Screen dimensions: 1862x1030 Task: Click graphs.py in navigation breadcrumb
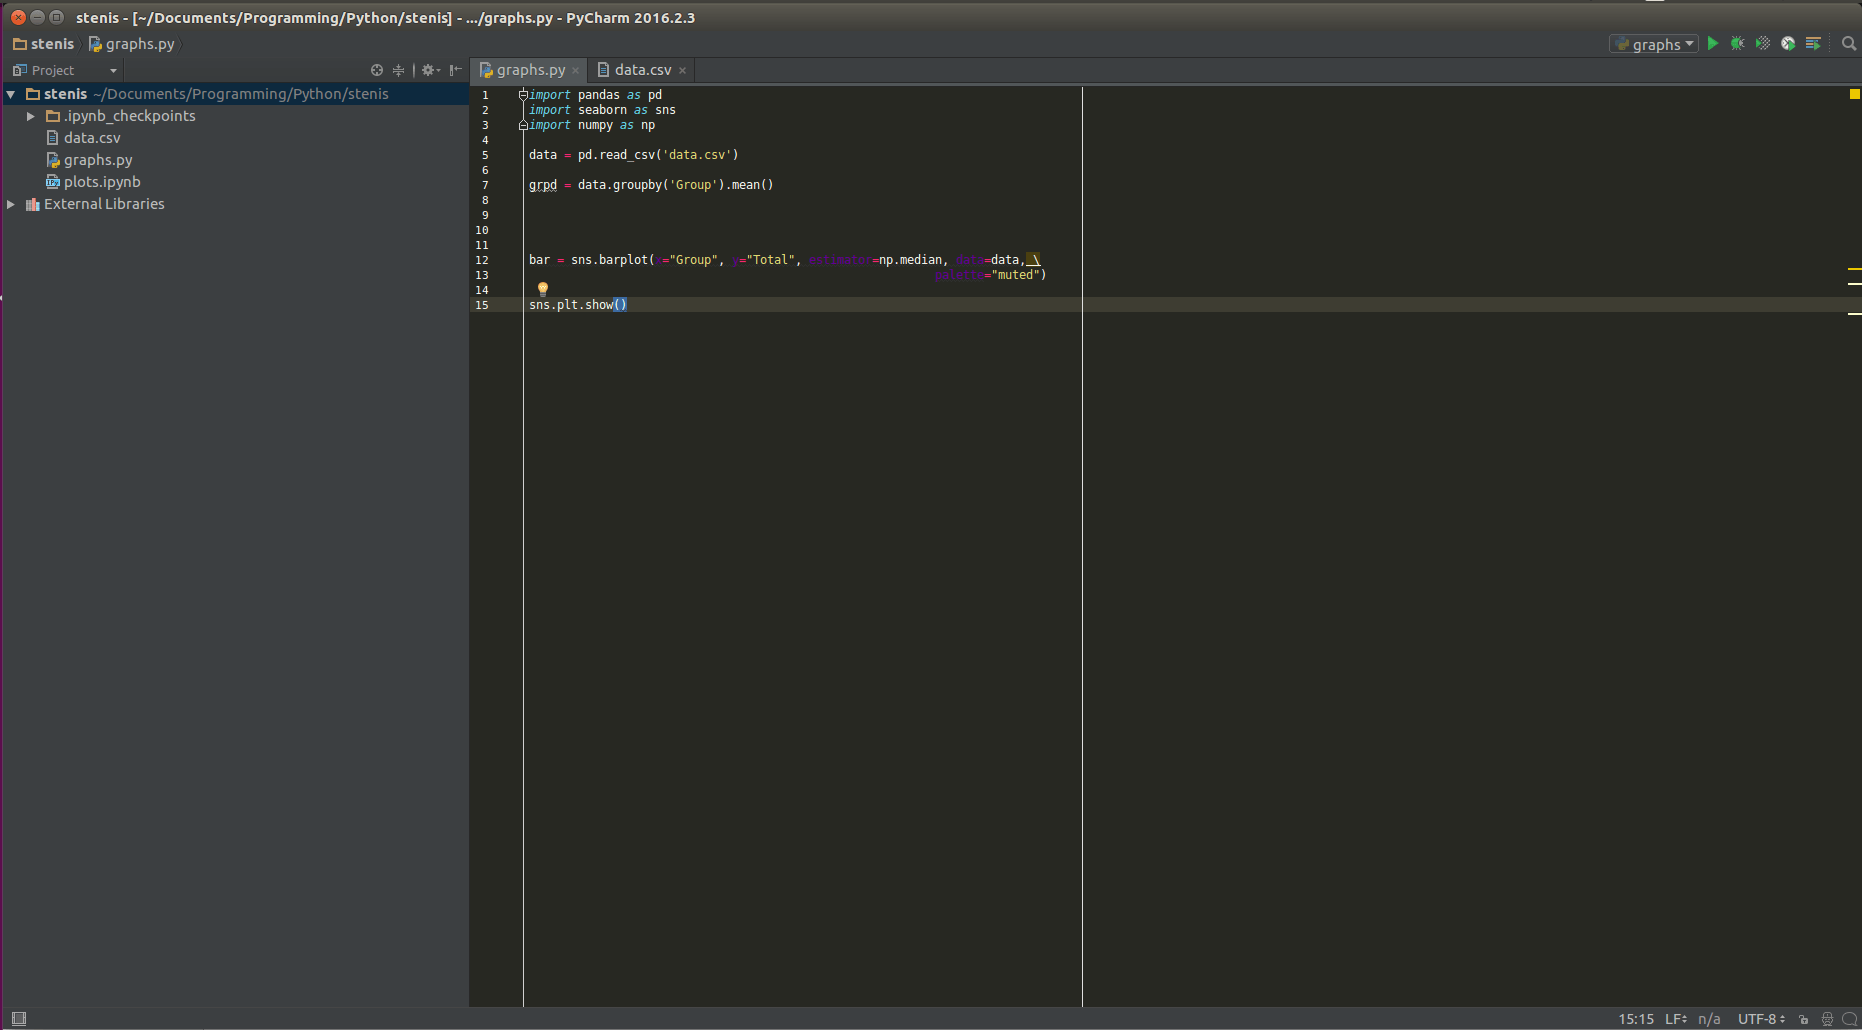(x=131, y=44)
